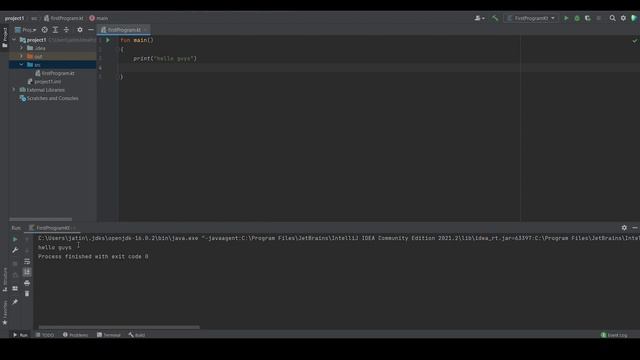Pin the Run tab with the pin icon
Screen dimensions: 640x360
click(15, 302)
